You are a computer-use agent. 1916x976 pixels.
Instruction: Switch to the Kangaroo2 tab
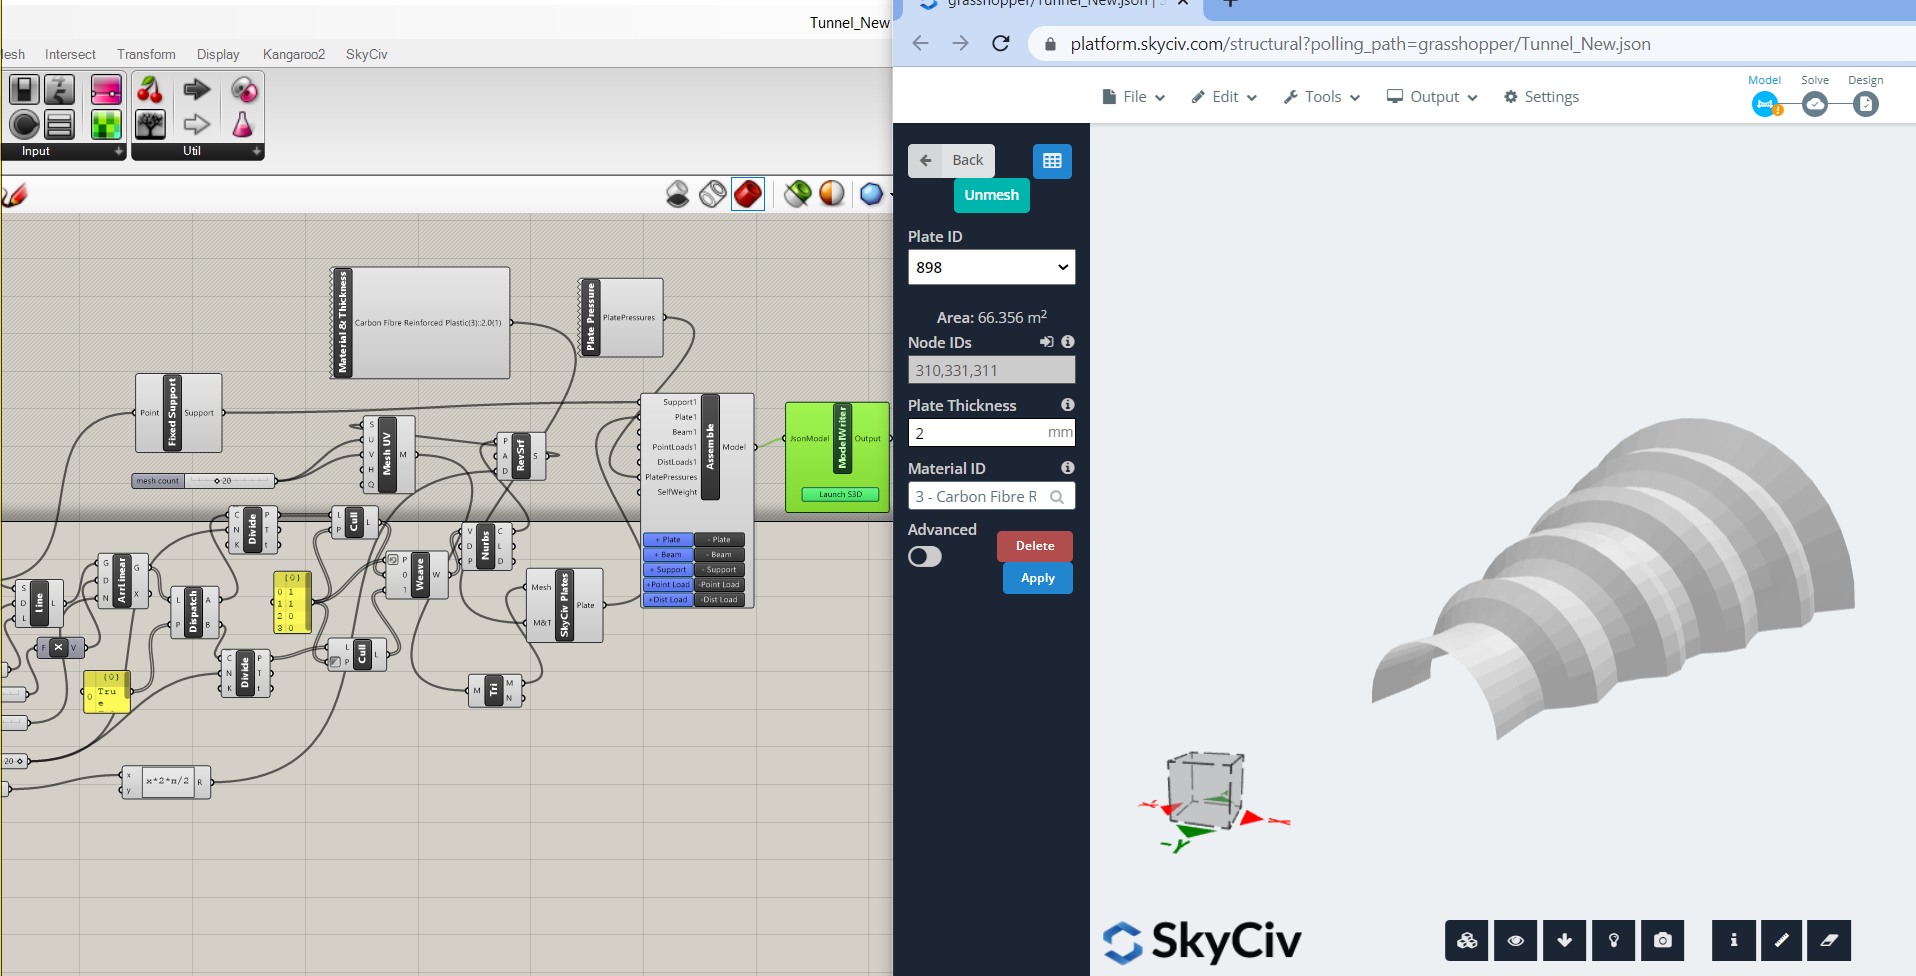point(293,54)
